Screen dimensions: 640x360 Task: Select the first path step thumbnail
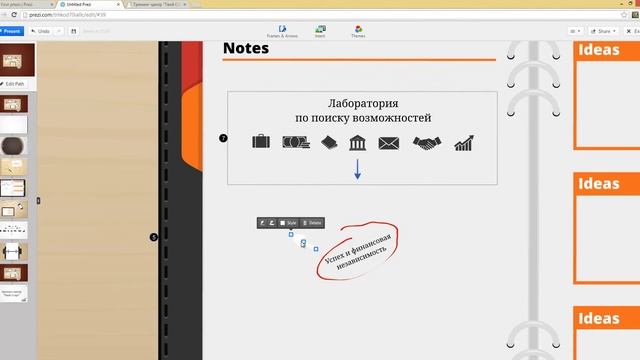pos(14,104)
